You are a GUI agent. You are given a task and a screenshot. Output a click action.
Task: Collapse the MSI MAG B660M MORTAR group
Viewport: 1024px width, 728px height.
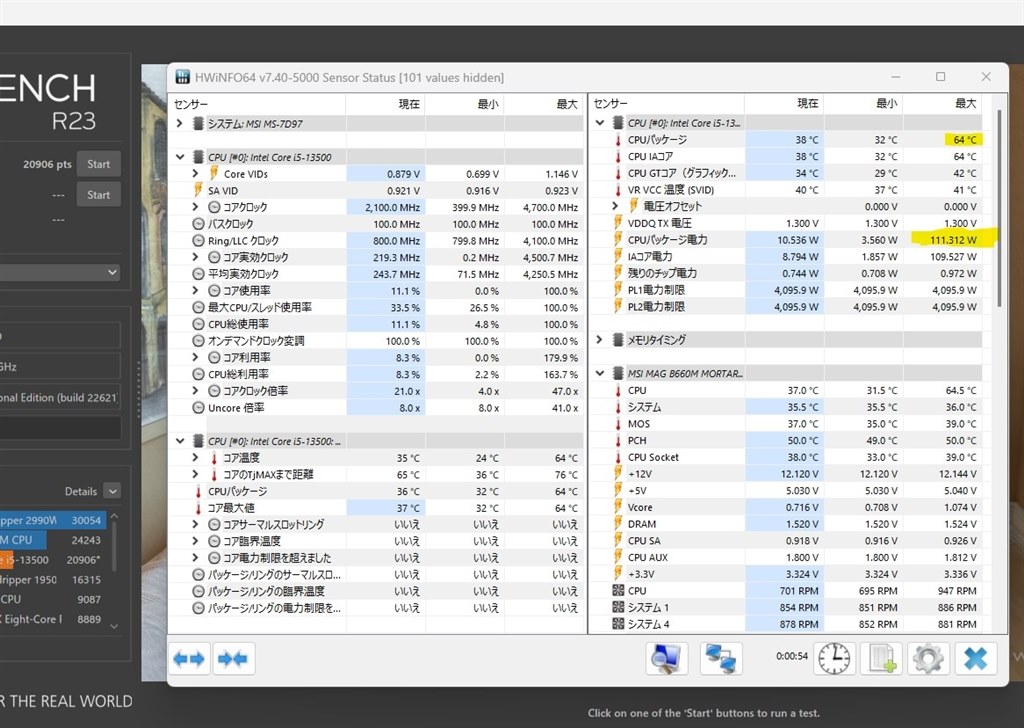pos(600,373)
